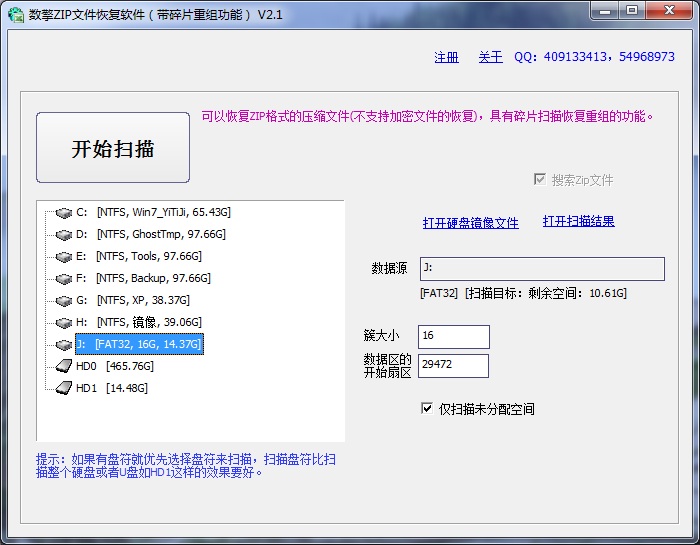
Task: Click the G: XP drive icon
Action: [x=63, y=301]
